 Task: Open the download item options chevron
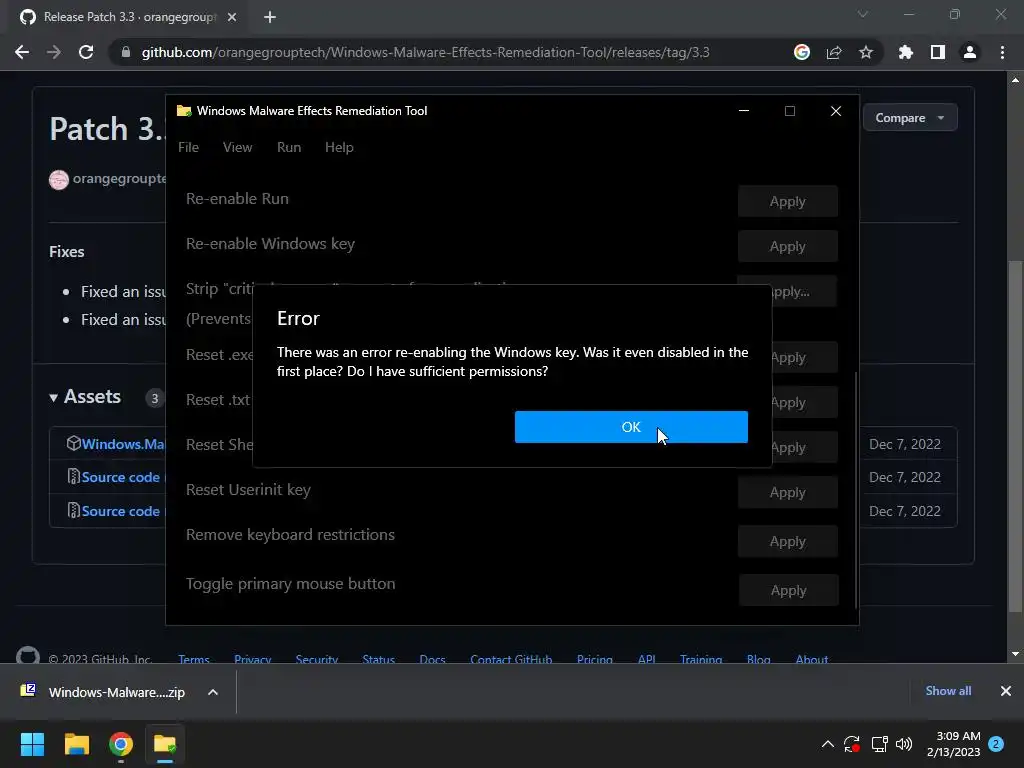[x=213, y=692]
